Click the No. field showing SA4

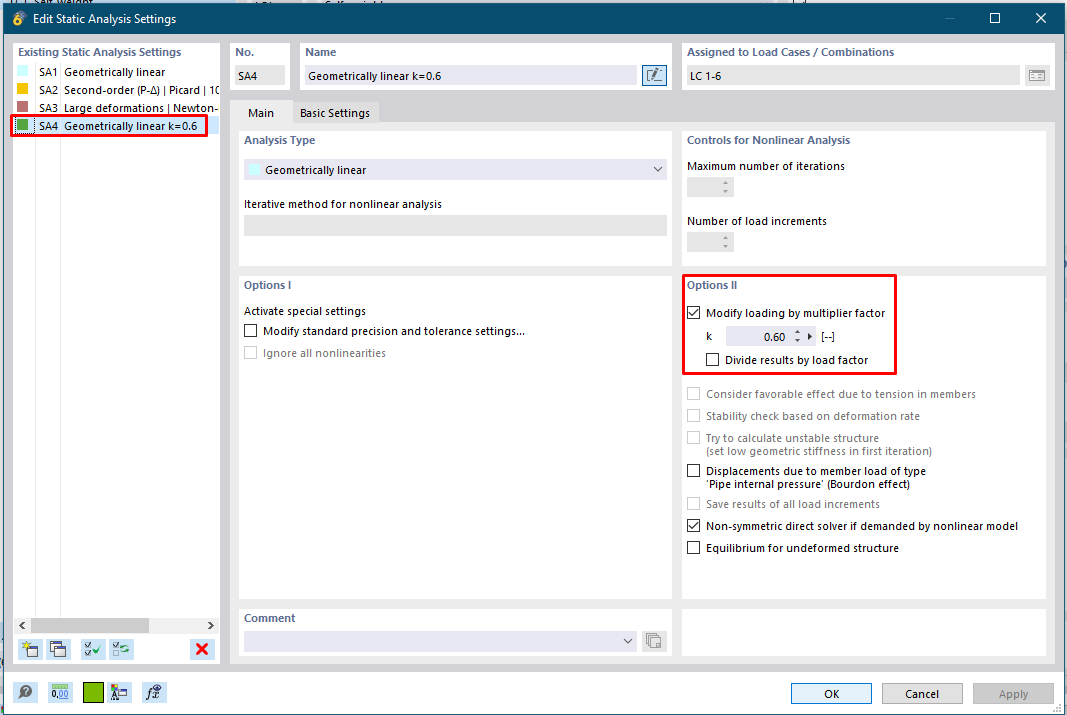(260, 76)
